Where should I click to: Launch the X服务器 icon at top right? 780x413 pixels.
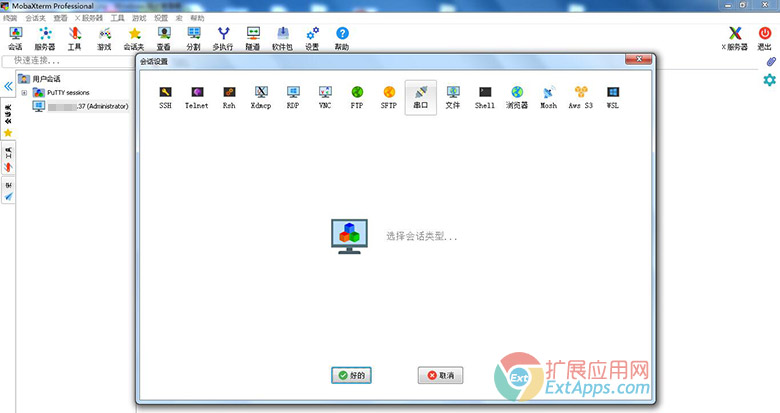click(735, 39)
